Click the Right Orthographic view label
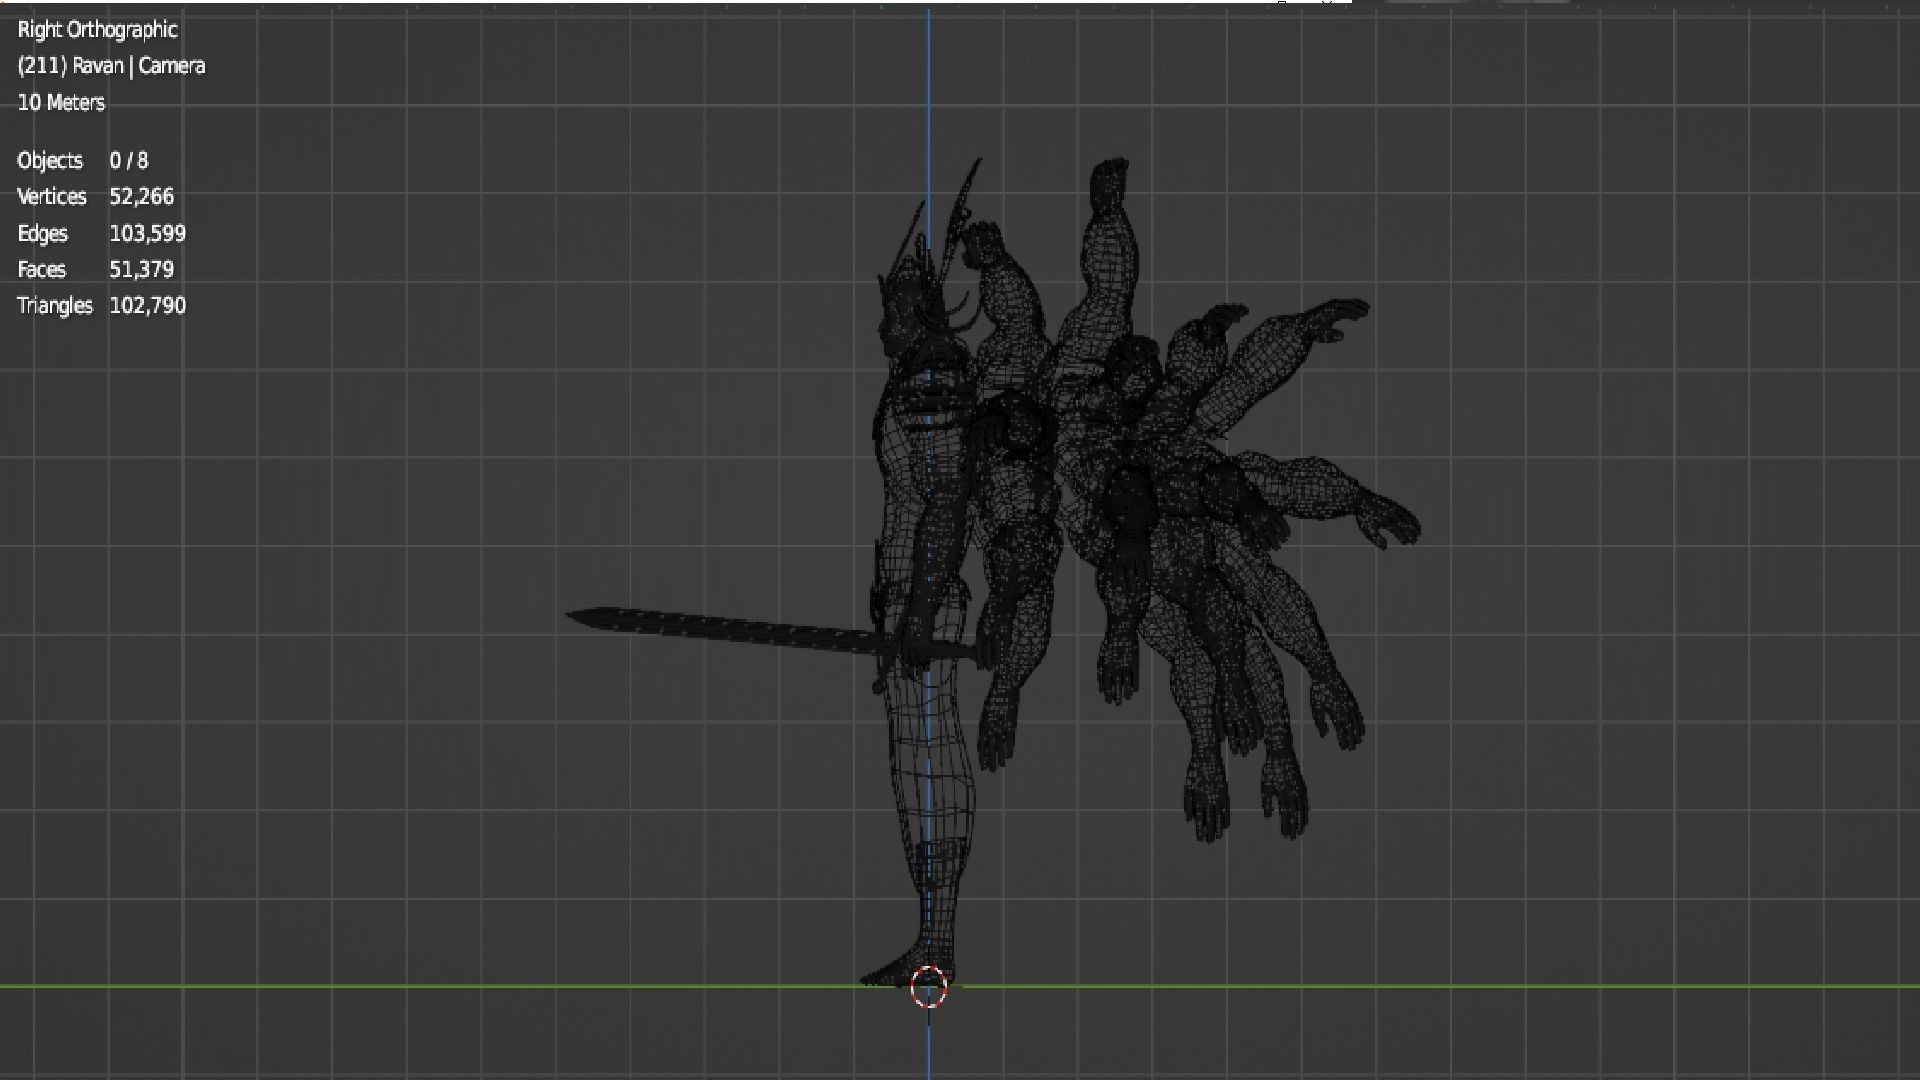This screenshot has height=1080, width=1920. pyautogui.click(x=97, y=30)
